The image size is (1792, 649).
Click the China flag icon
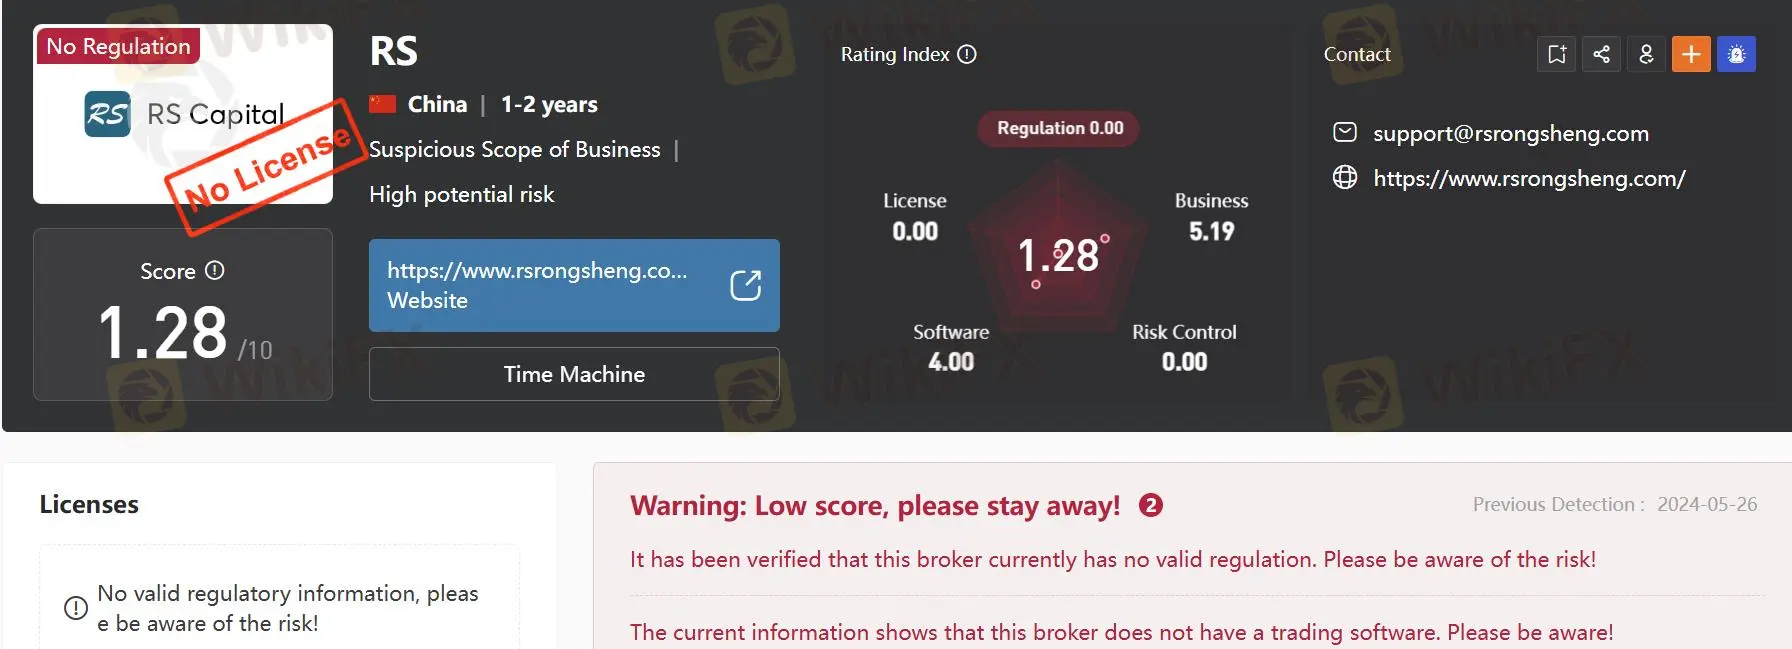tap(383, 104)
